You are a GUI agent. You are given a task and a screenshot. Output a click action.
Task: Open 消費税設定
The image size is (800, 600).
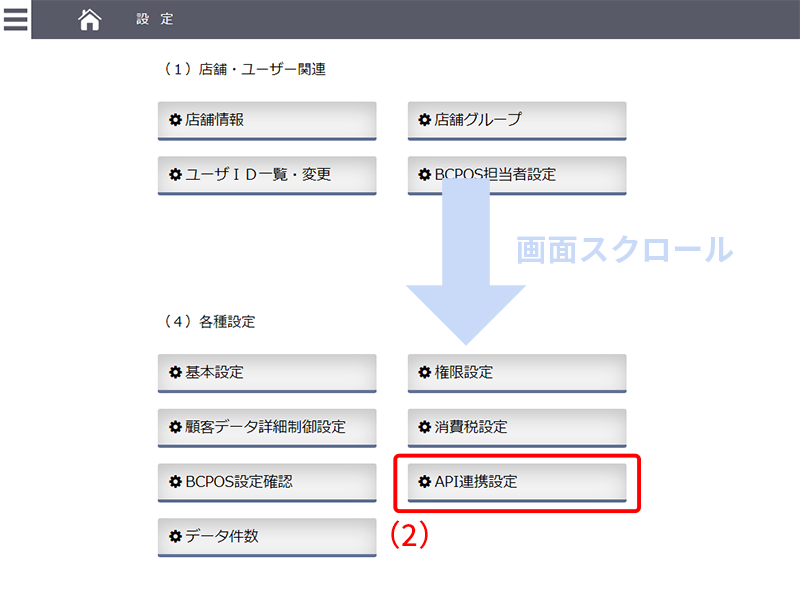click(x=517, y=427)
